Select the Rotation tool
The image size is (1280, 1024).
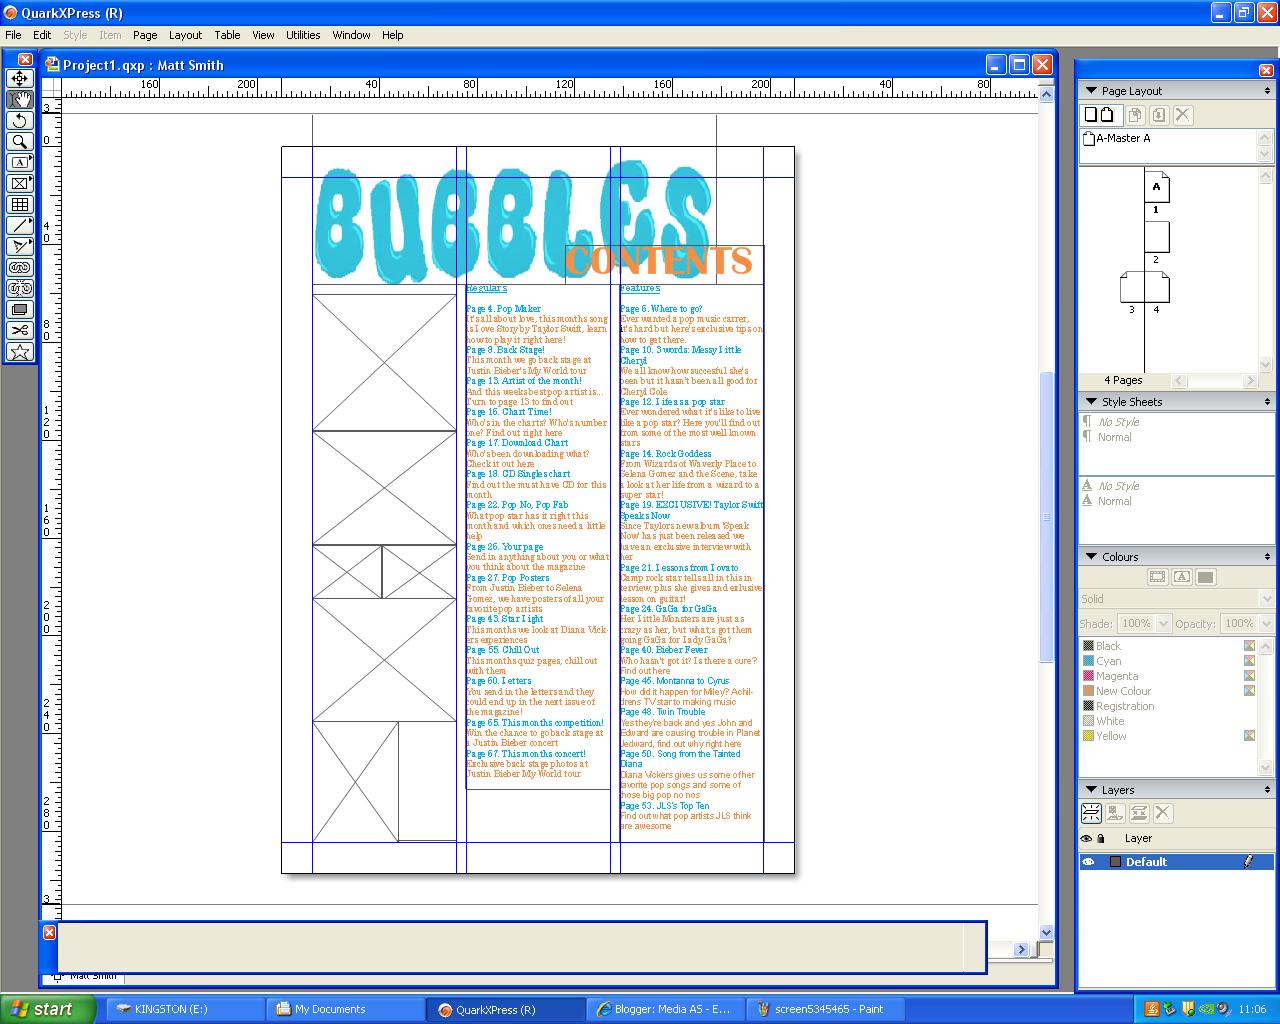pos(20,120)
